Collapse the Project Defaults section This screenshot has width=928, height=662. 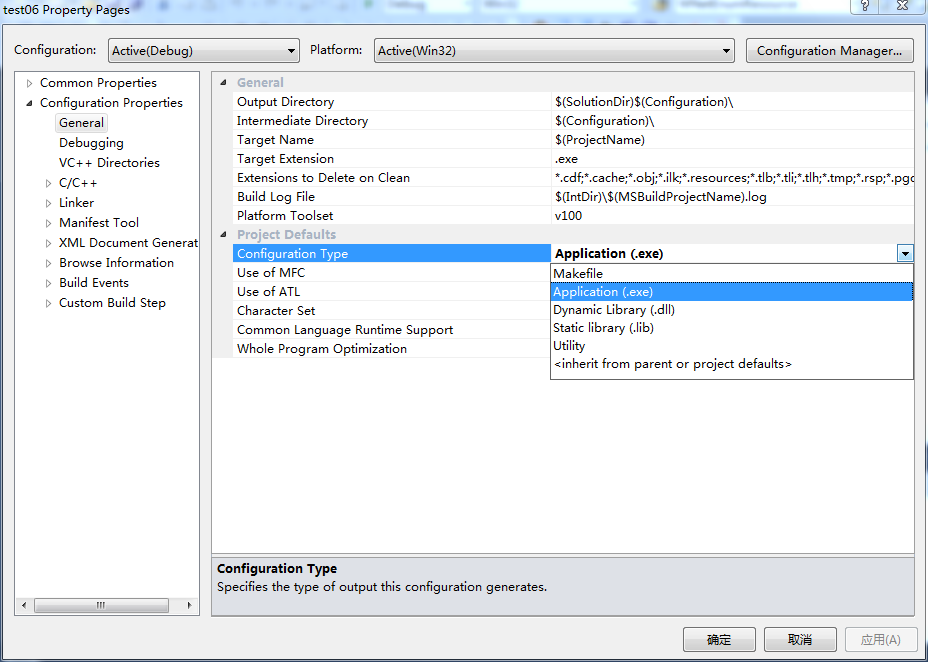pyautogui.click(x=224, y=234)
